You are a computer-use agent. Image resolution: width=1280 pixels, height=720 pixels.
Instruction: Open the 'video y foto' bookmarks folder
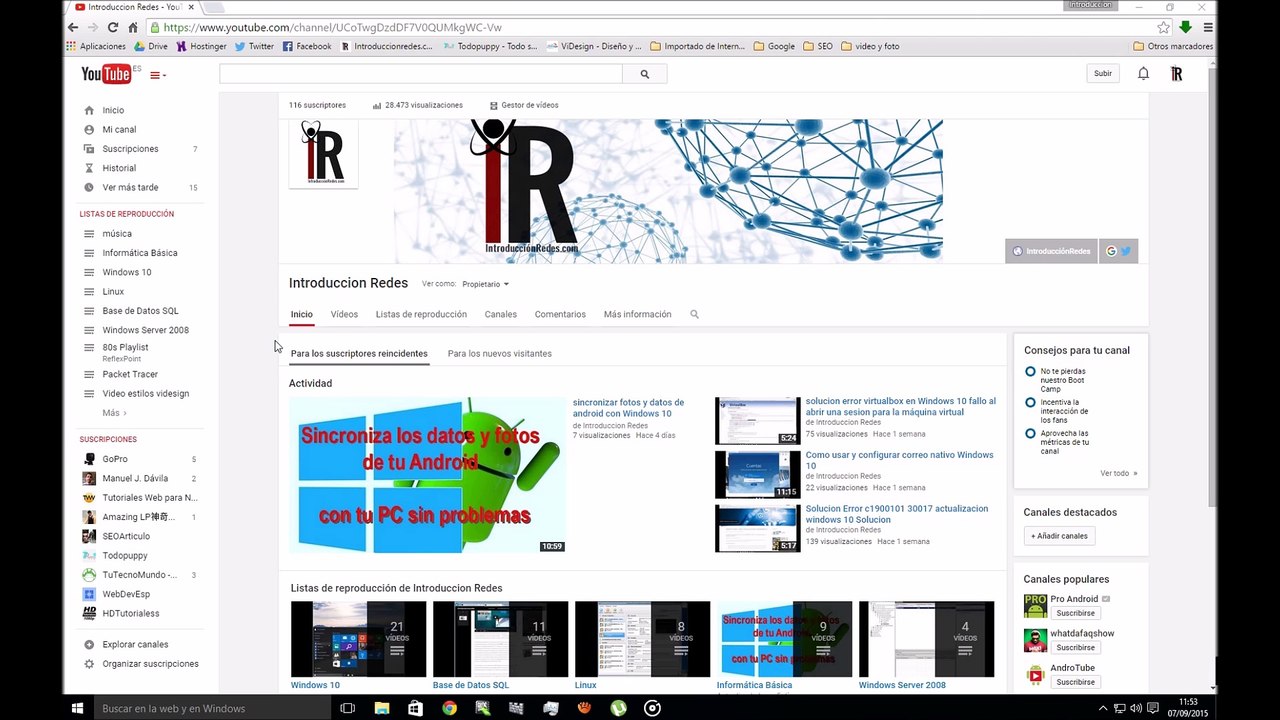click(x=870, y=46)
